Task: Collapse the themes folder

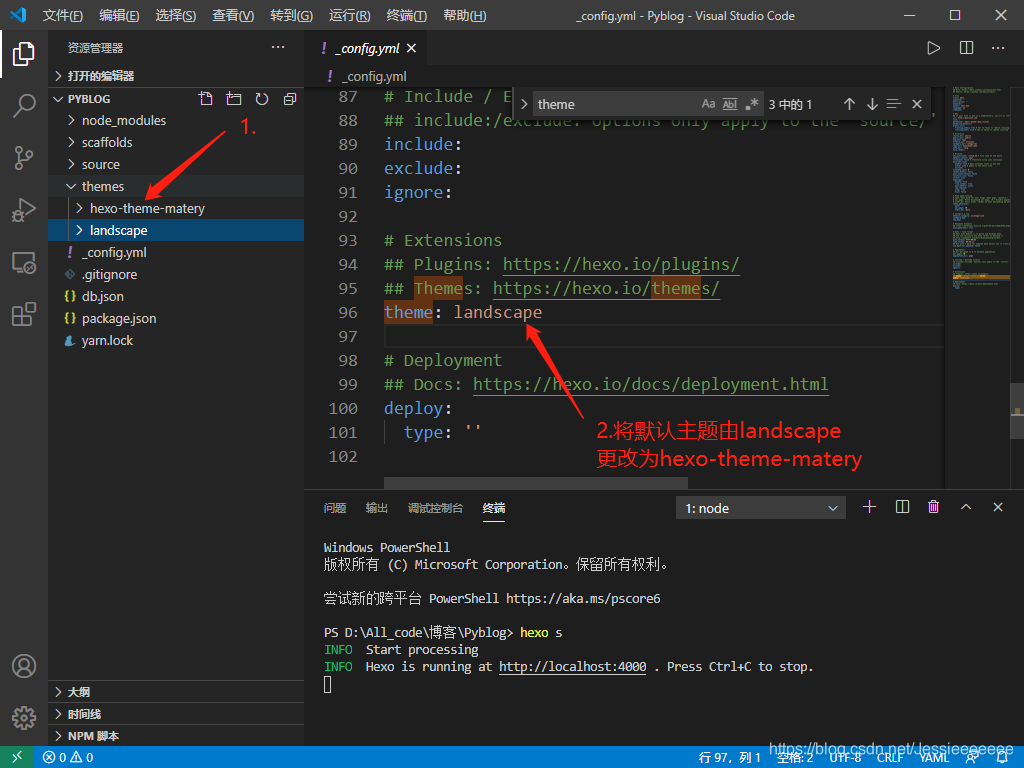Action: click(x=176, y=186)
